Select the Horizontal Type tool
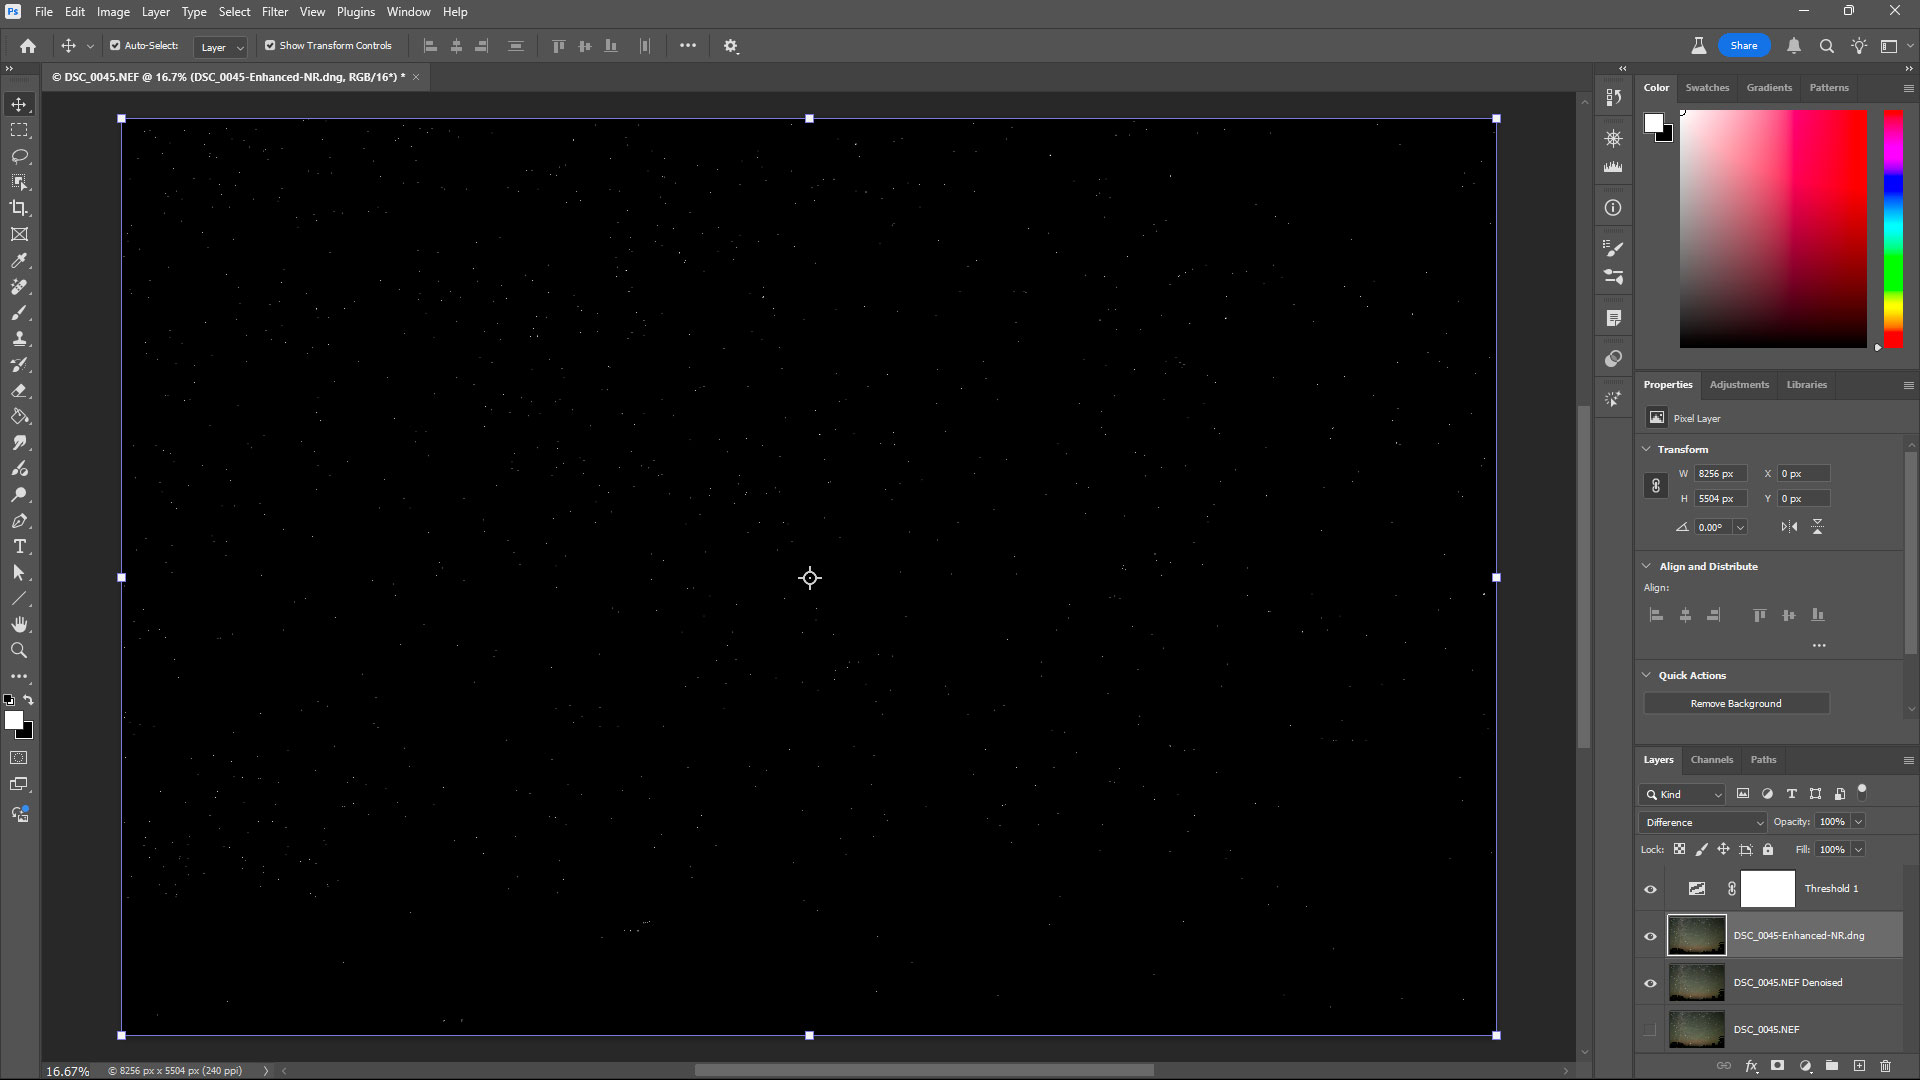 18,546
